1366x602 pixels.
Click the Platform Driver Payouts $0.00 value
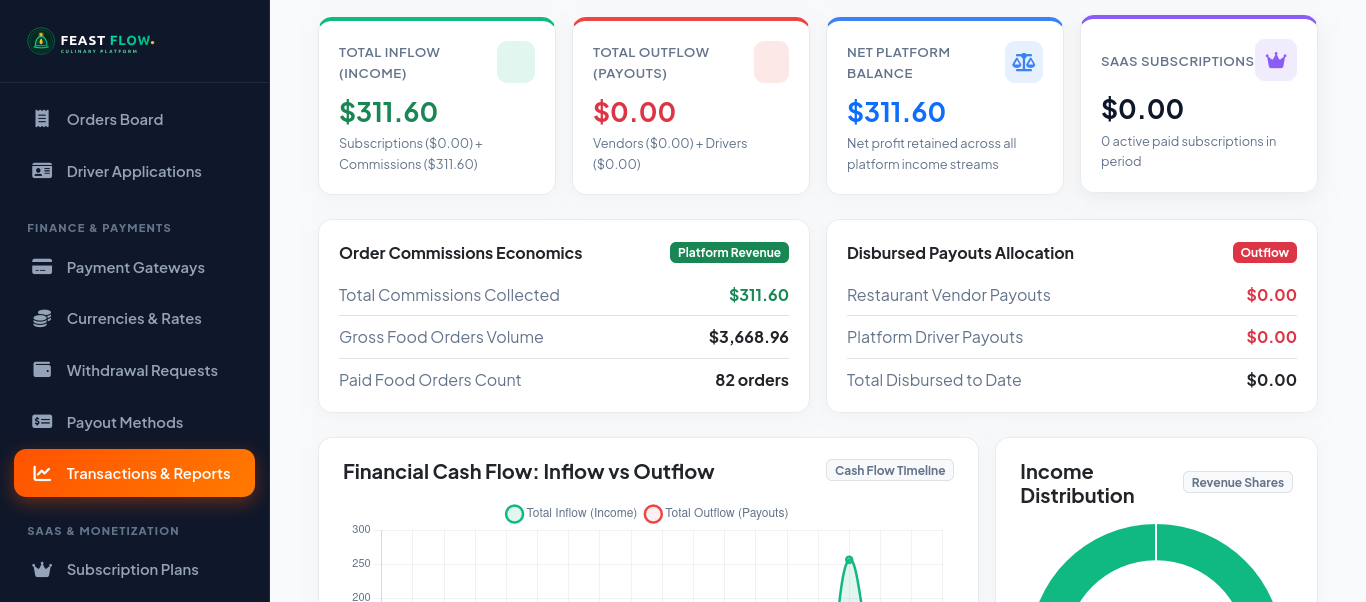pos(1271,337)
